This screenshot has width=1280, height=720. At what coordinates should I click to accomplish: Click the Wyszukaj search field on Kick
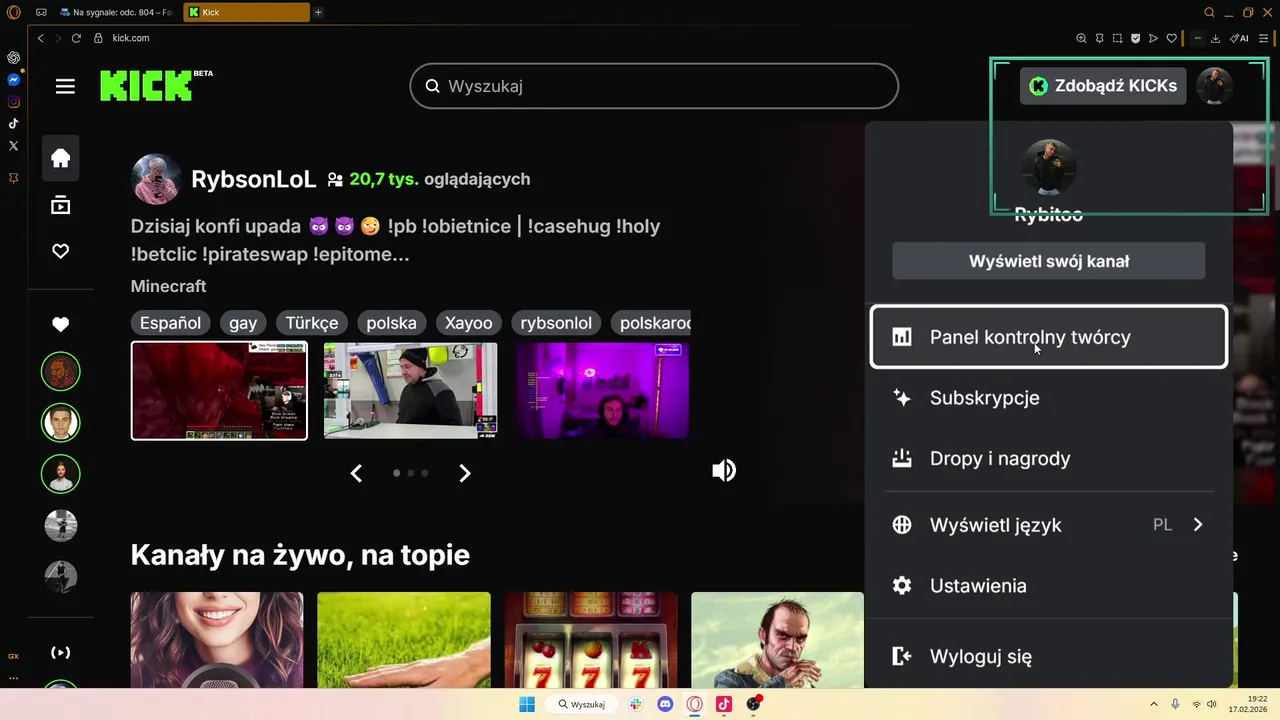[x=654, y=86]
